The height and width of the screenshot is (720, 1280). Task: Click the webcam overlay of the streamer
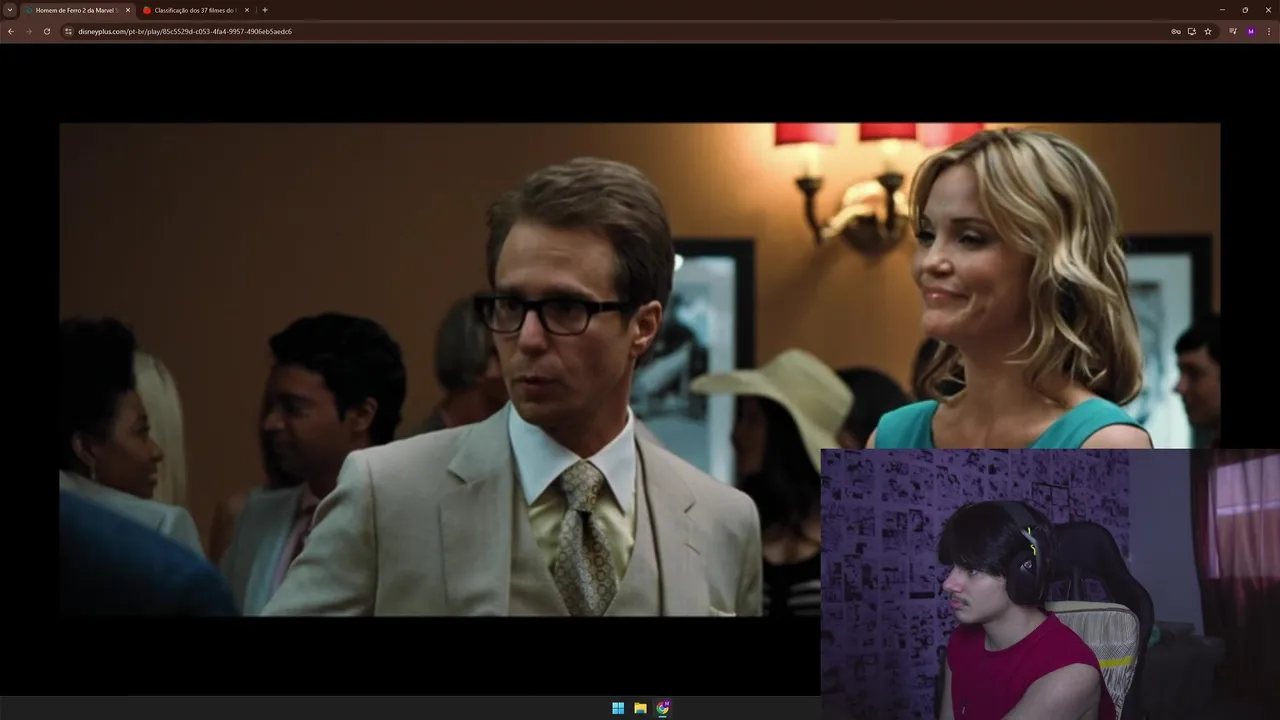tap(1050, 584)
